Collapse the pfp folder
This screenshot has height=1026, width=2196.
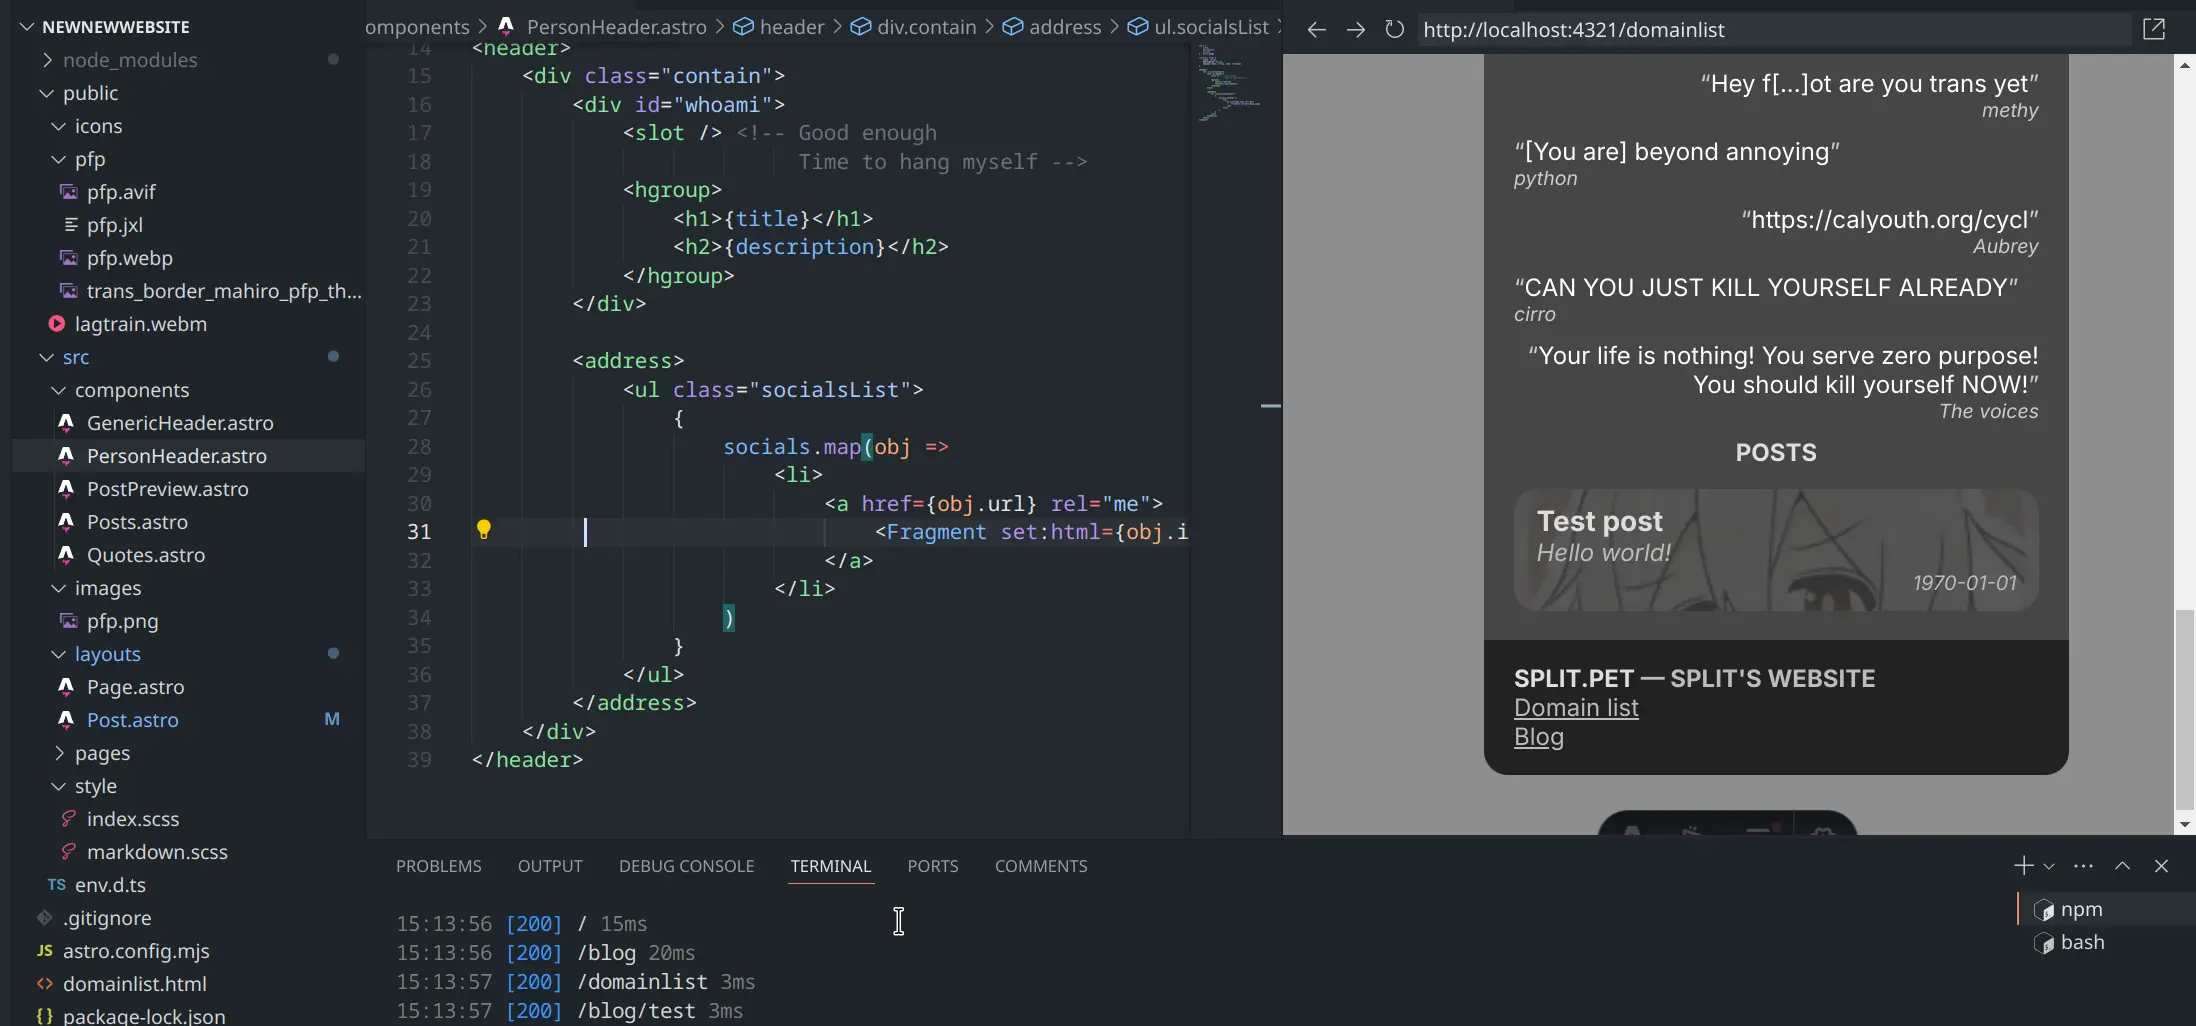coord(188,159)
